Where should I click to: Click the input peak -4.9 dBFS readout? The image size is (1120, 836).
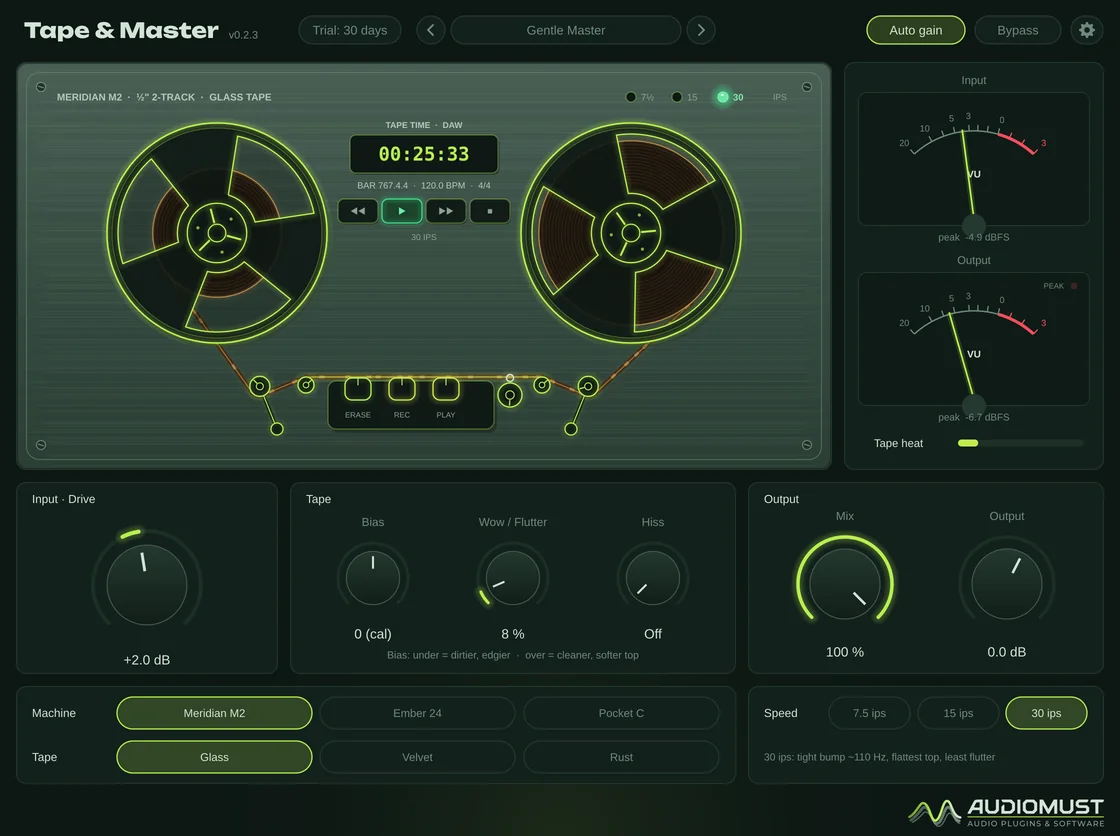(x=974, y=237)
